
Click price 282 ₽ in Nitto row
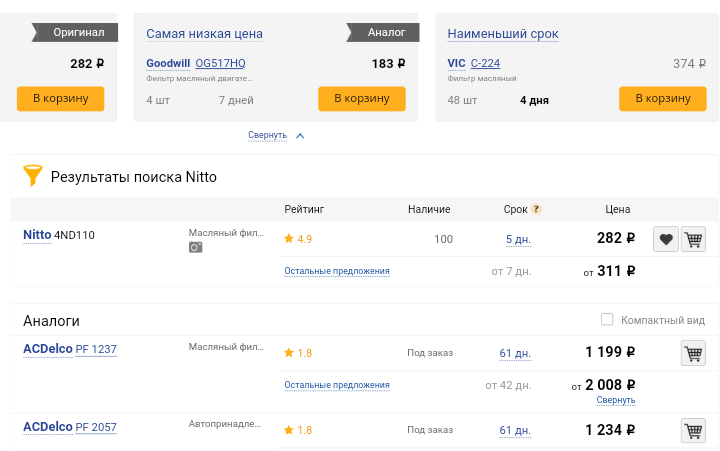tap(616, 238)
